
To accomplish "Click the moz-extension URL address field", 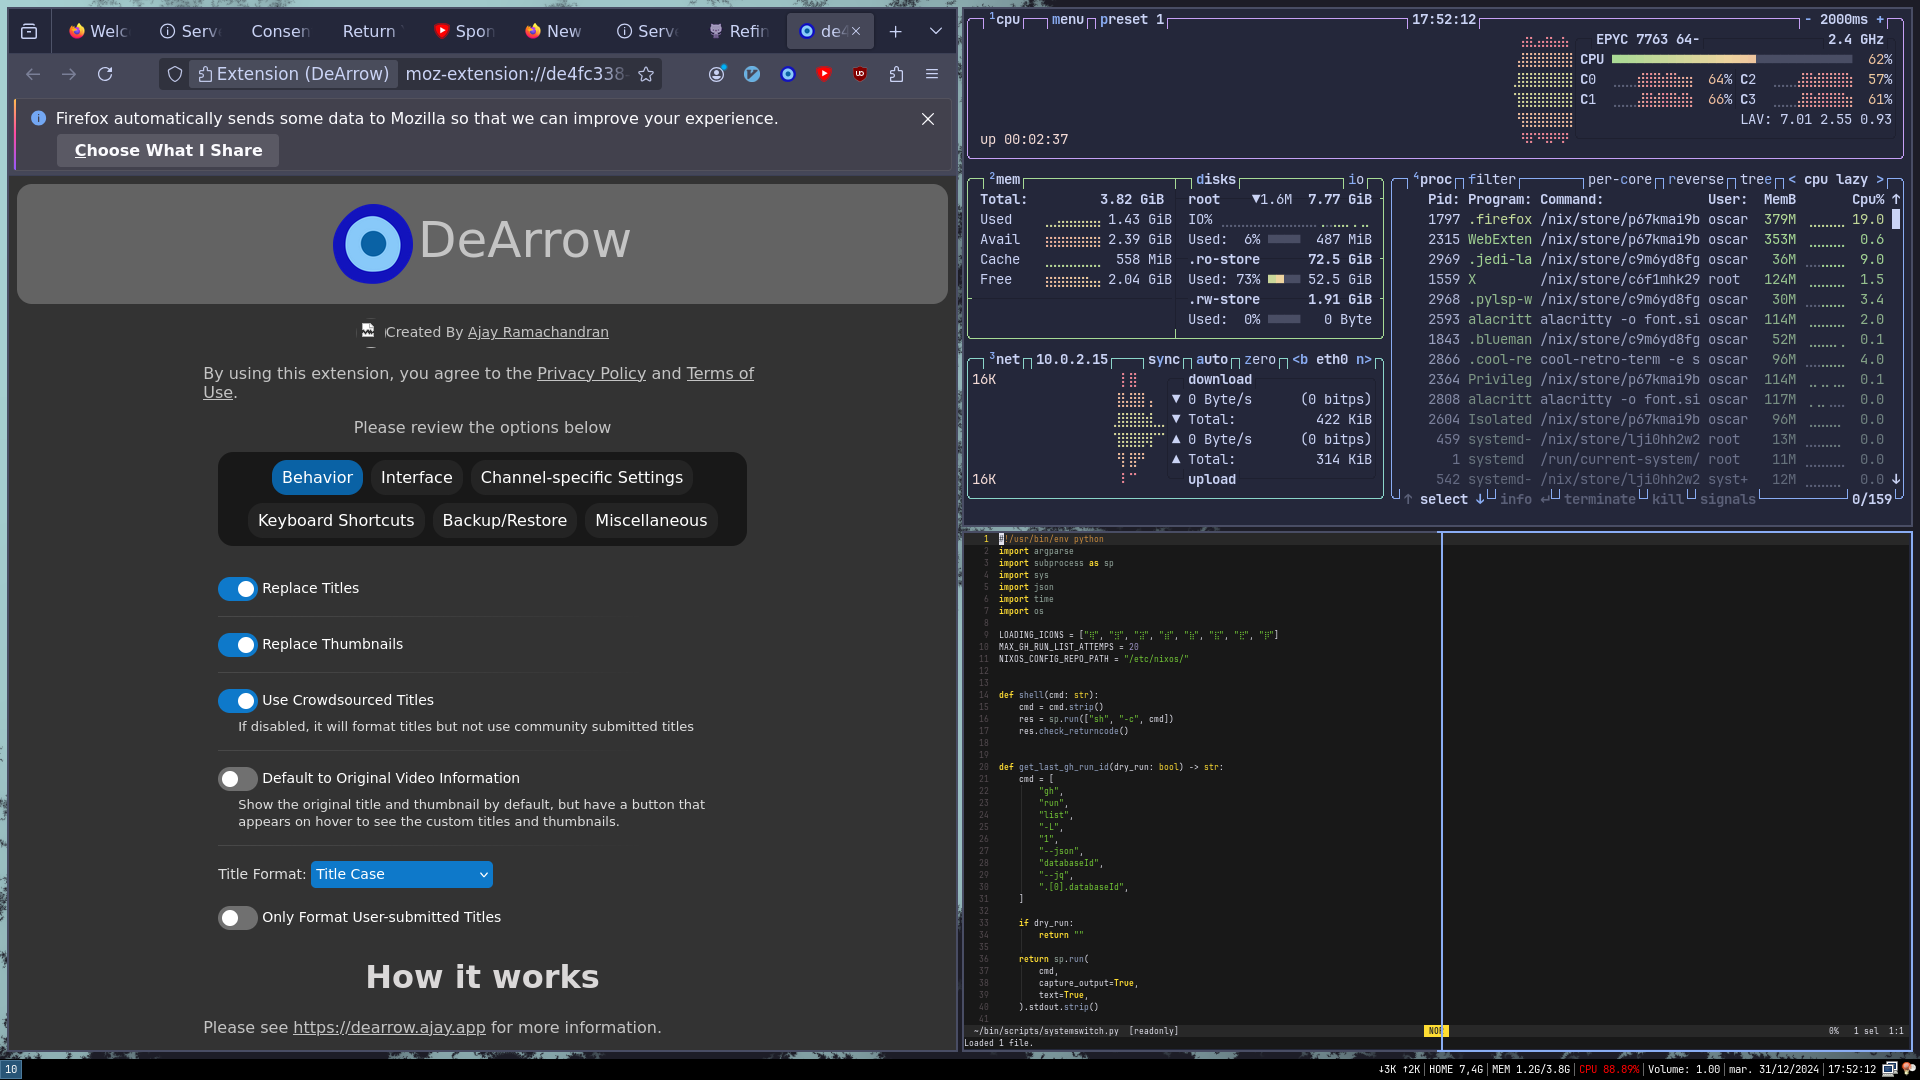I will [x=515, y=74].
